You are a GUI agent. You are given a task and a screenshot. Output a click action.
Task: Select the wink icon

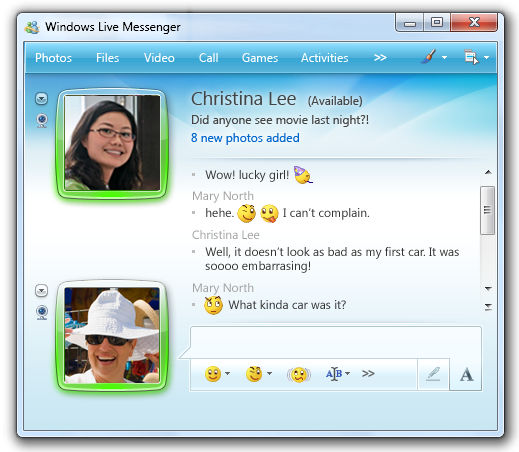(254, 374)
